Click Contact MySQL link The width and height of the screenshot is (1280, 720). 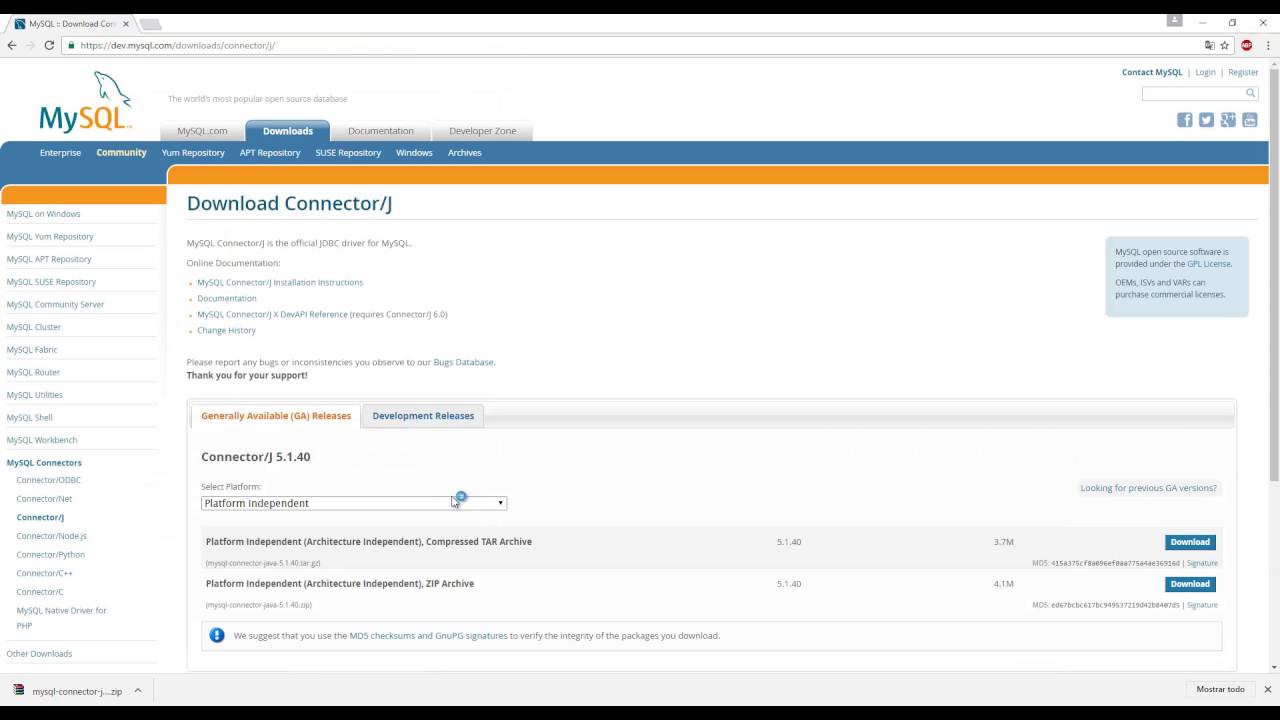pyautogui.click(x=1152, y=72)
